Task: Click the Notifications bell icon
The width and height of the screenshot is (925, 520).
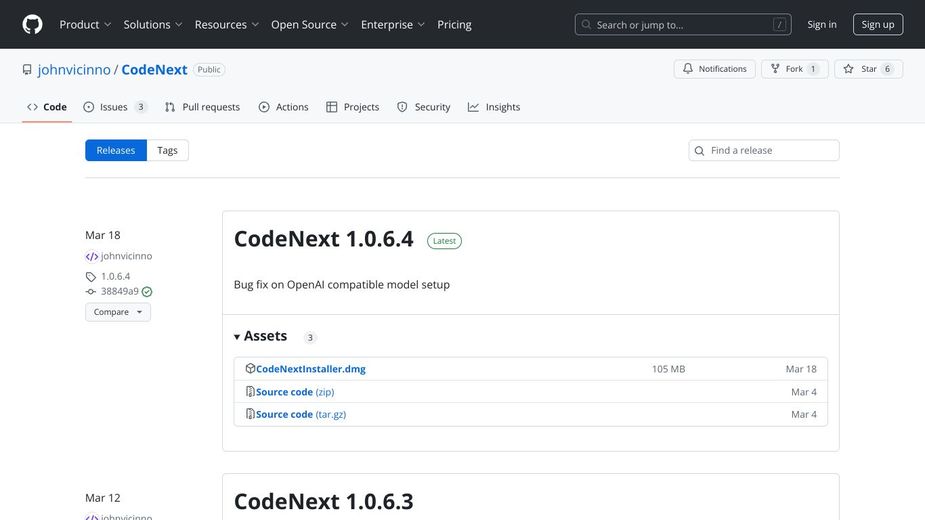Action: click(x=687, y=69)
